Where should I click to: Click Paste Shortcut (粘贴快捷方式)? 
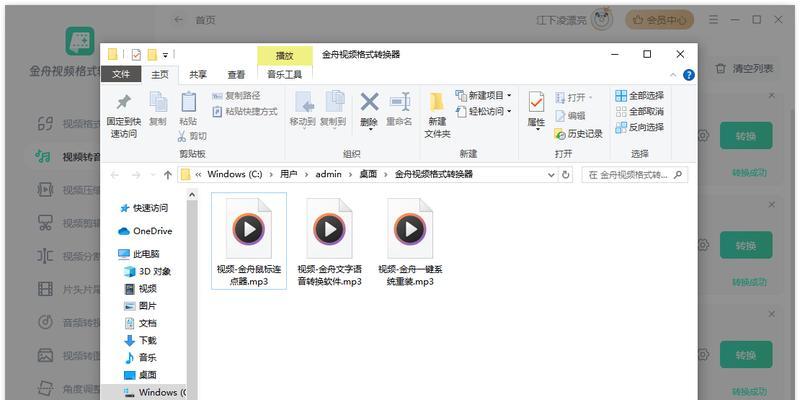tap(245, 111)
